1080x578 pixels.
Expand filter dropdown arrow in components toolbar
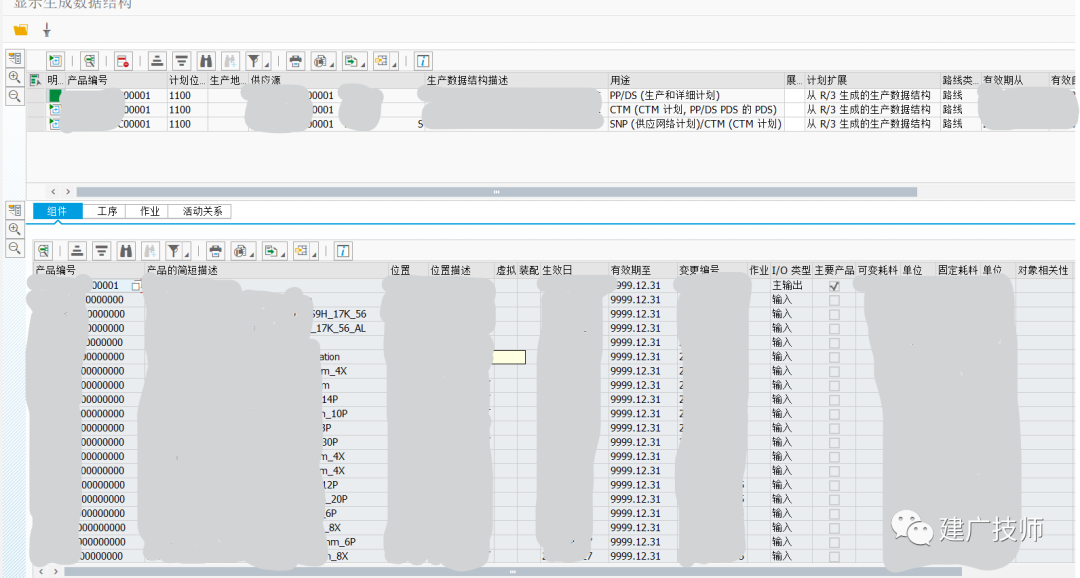(187, 254)
